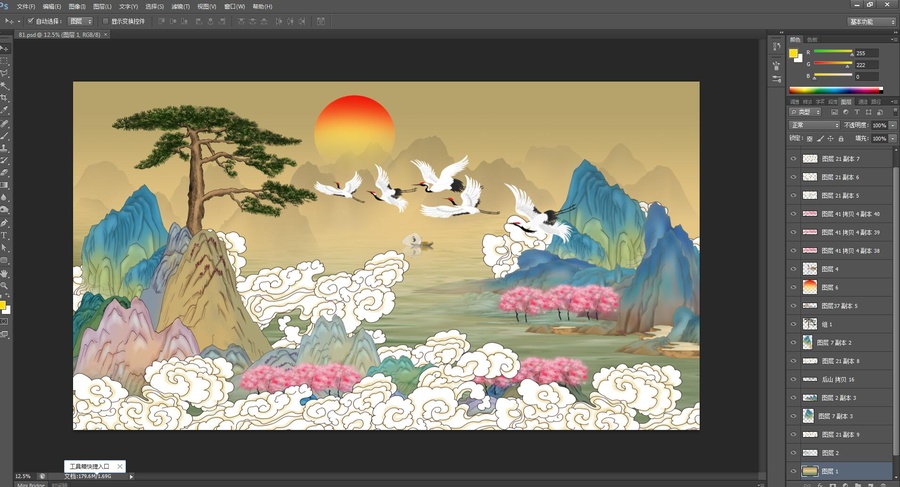The width and height of the screenshot is (900, 487).
Task: Filter layers by type layer icon
Action: [x=856, y=112]
